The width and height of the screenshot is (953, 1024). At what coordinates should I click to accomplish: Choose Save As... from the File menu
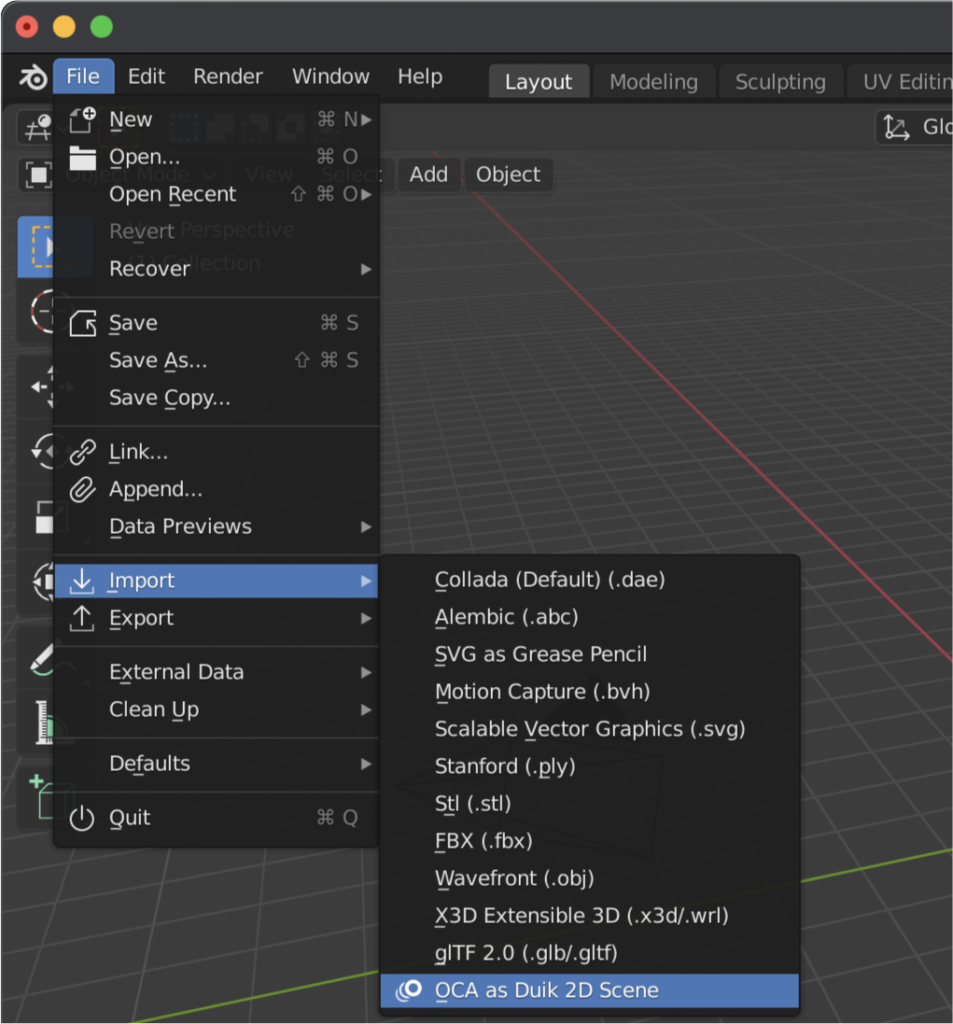coord(216,360)
